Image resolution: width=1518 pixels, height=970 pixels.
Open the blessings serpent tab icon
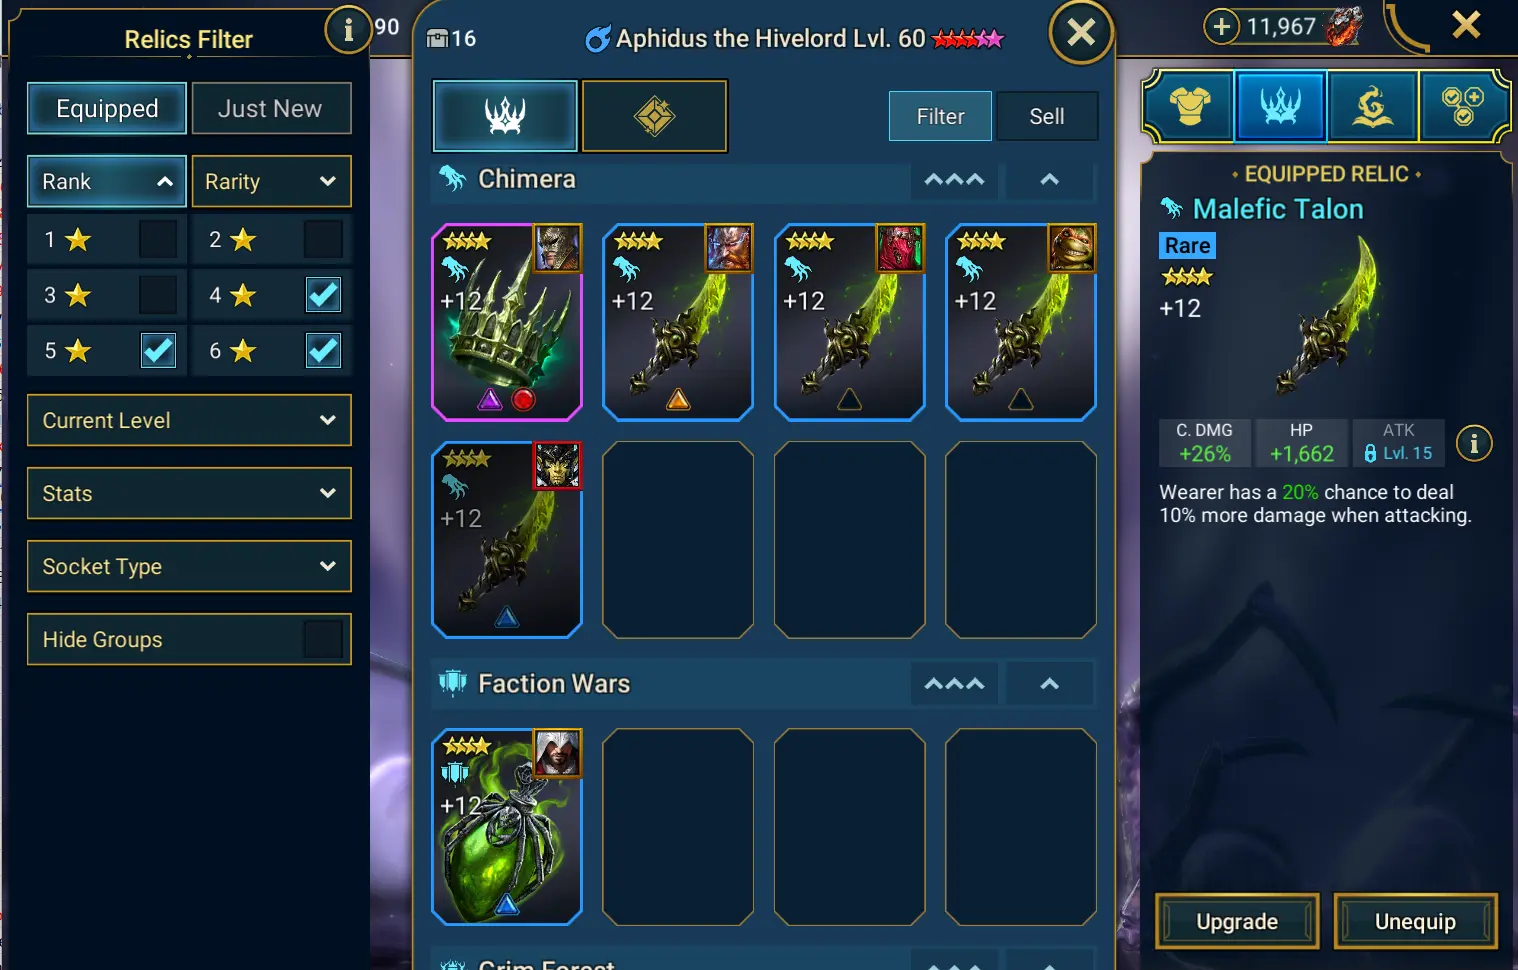[1372, 105]
